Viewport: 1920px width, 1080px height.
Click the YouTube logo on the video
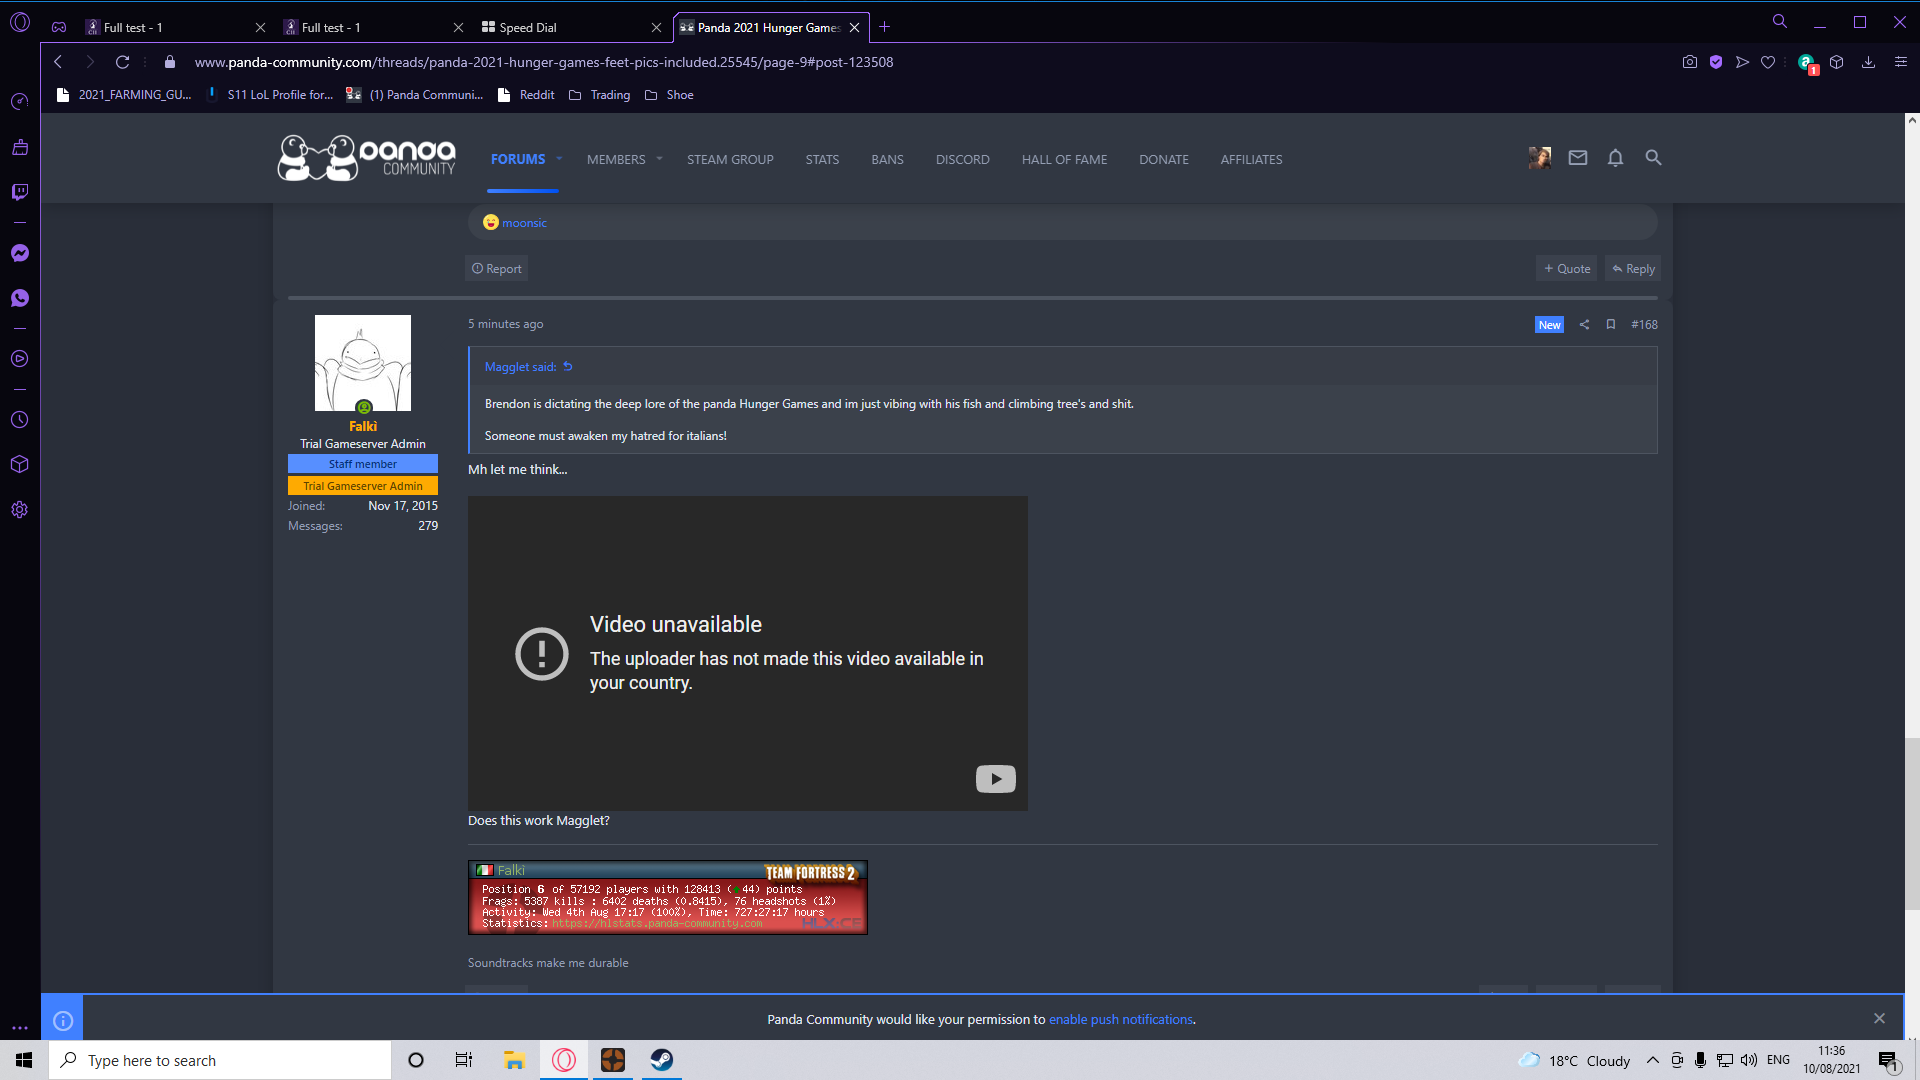[x=995, y=779]
